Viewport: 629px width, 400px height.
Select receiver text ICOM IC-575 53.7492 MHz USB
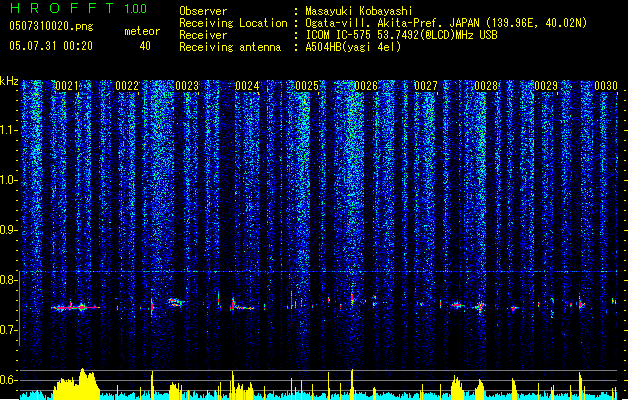(401, 35)
